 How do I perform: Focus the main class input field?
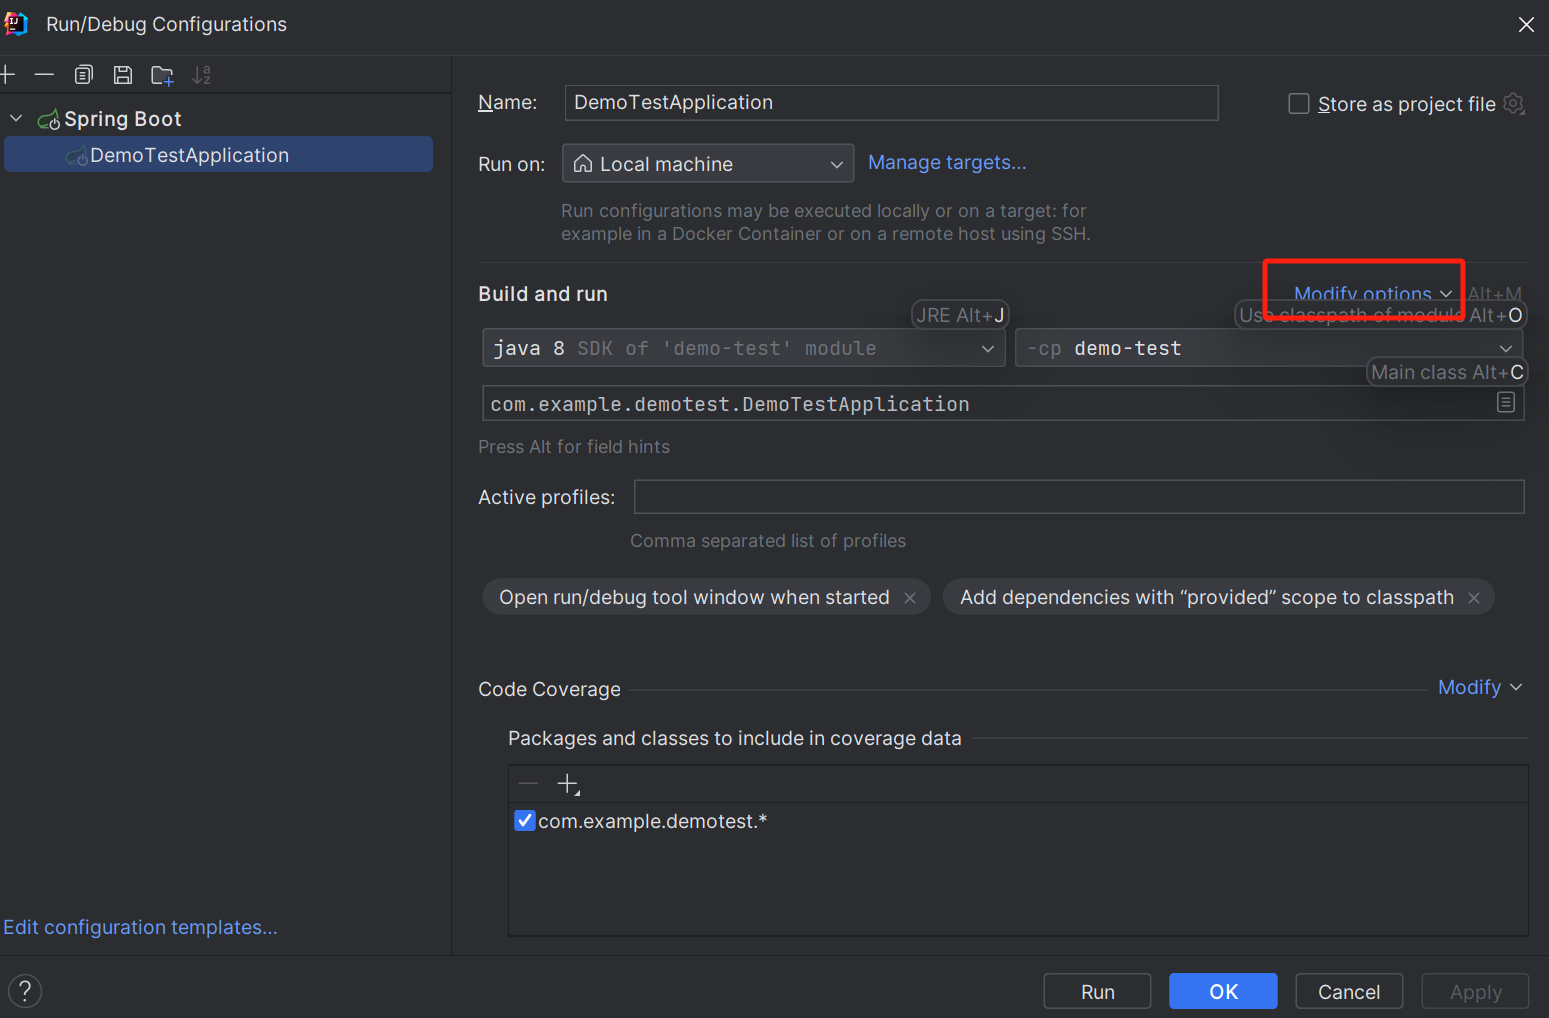coord(1003,404)
